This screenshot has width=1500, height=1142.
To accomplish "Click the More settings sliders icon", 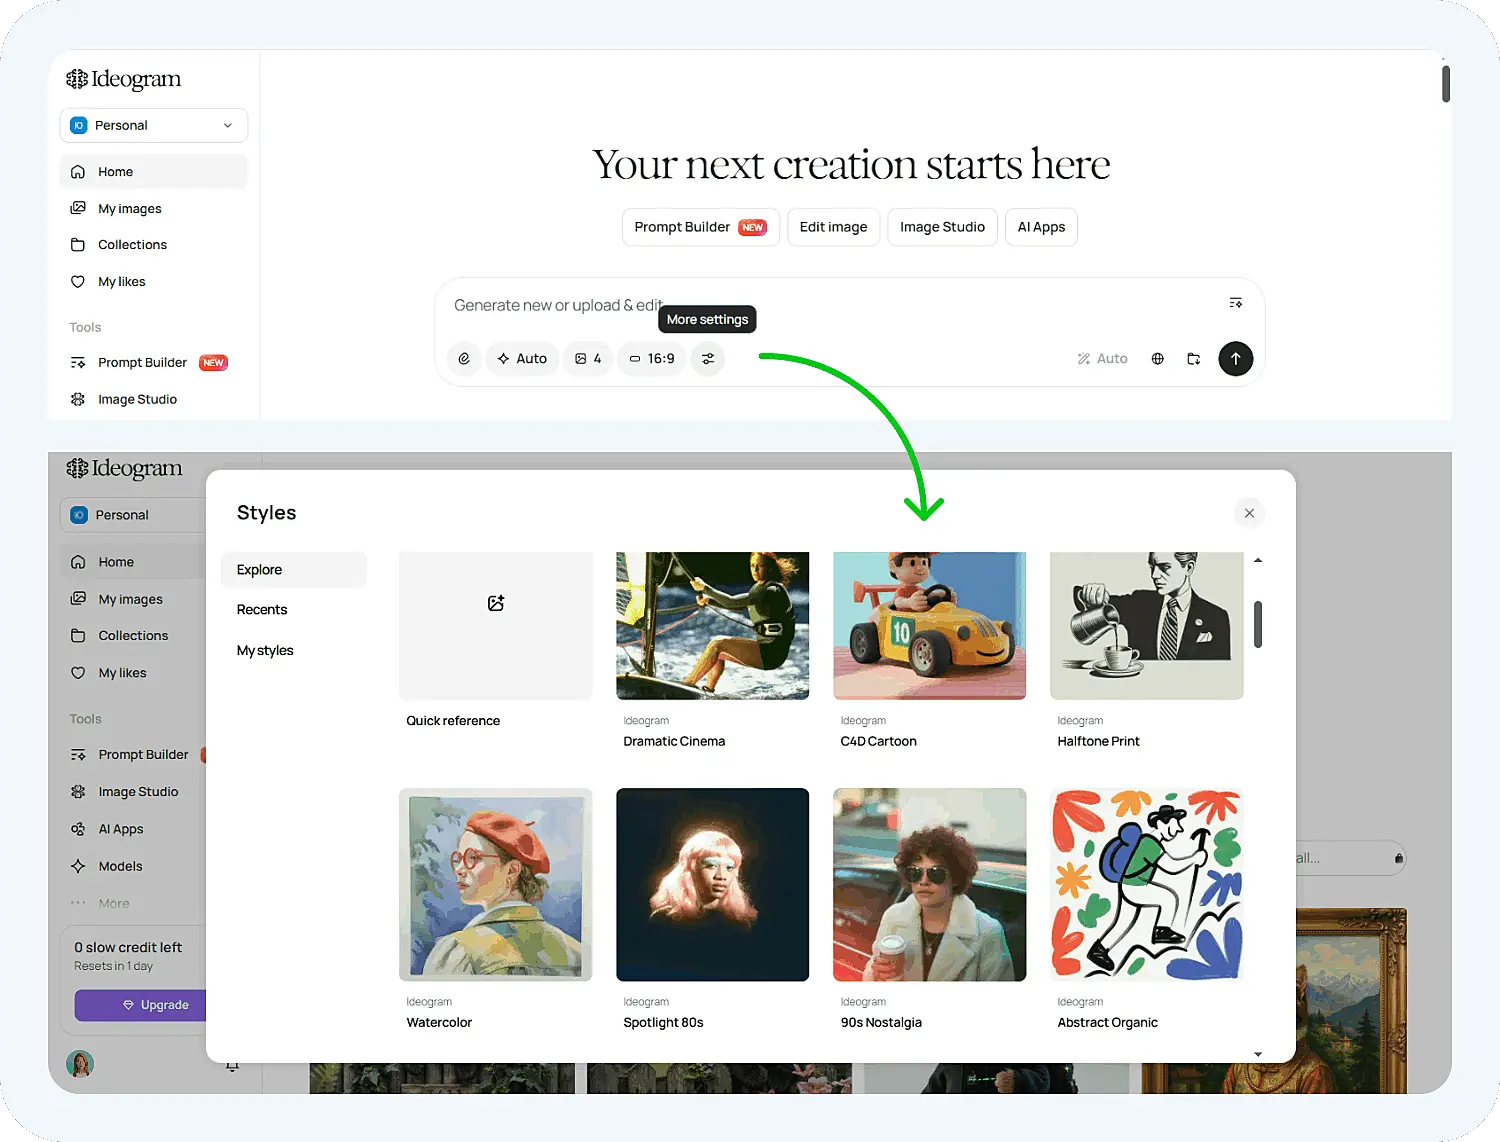I will coord(708,359).
